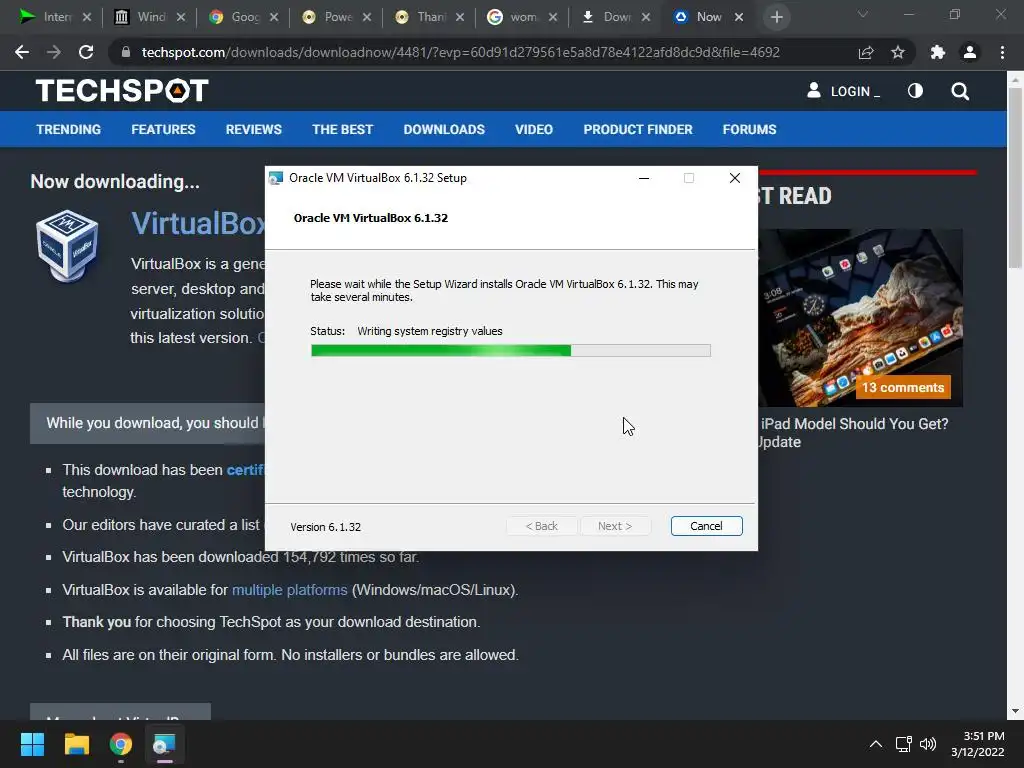This screenshot has height=768, width=1024.
Task: Click the TechSpot LOGIN link
Action: [x=843, y=91]
